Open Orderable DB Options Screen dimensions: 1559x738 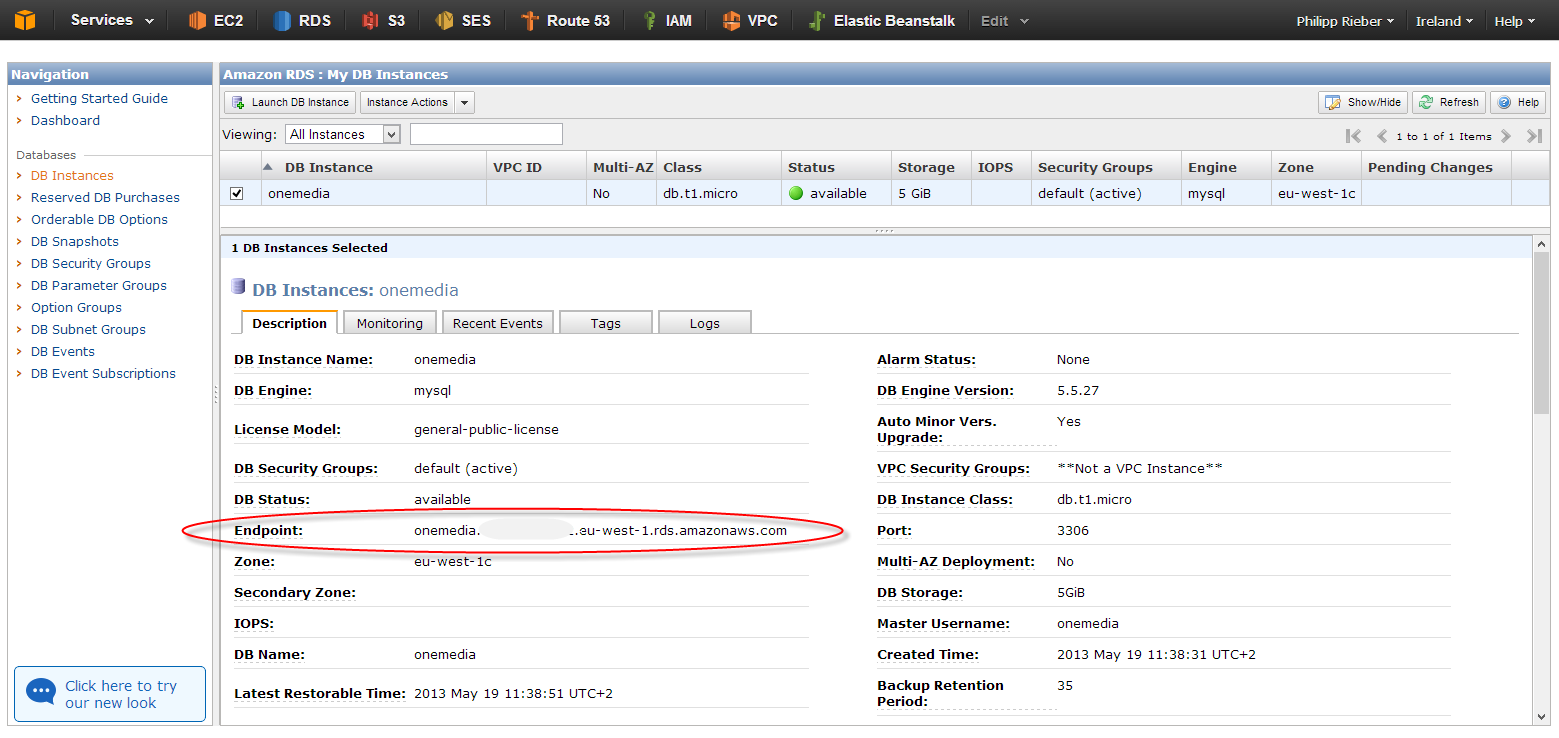coord(99,219)
